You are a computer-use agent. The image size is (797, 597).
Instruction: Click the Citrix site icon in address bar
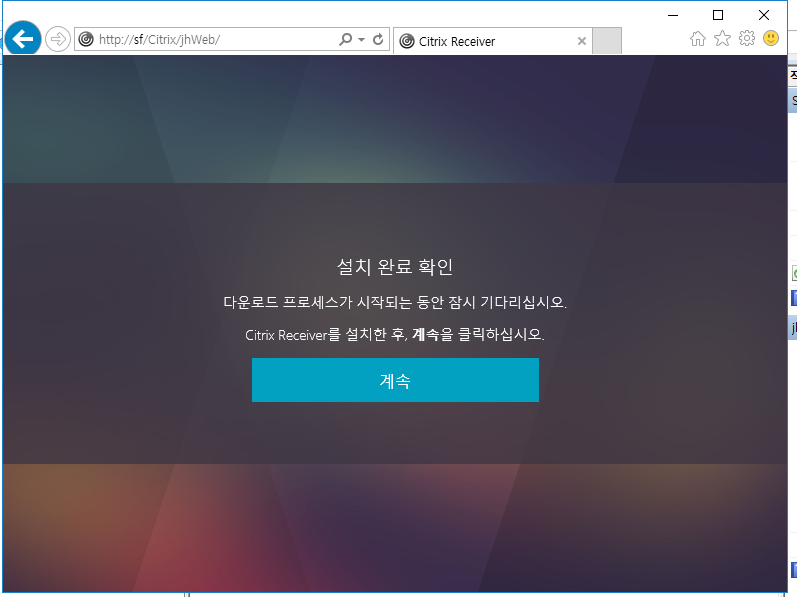[x=86, y=39]
